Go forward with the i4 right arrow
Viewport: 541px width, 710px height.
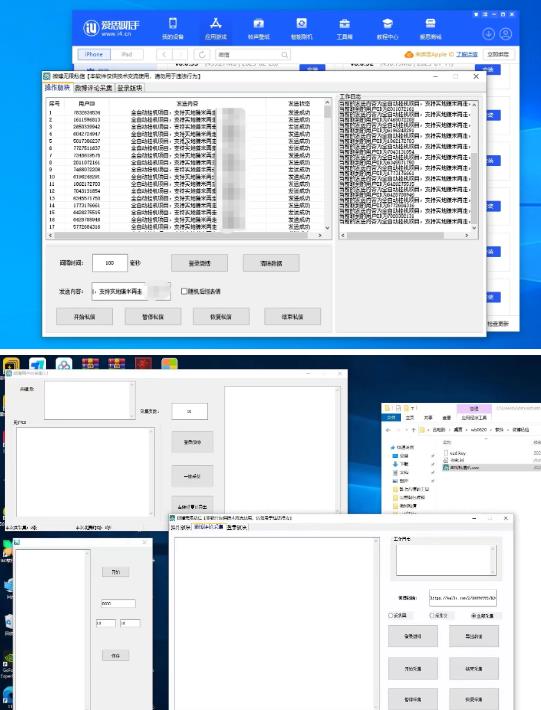(180, 55)
